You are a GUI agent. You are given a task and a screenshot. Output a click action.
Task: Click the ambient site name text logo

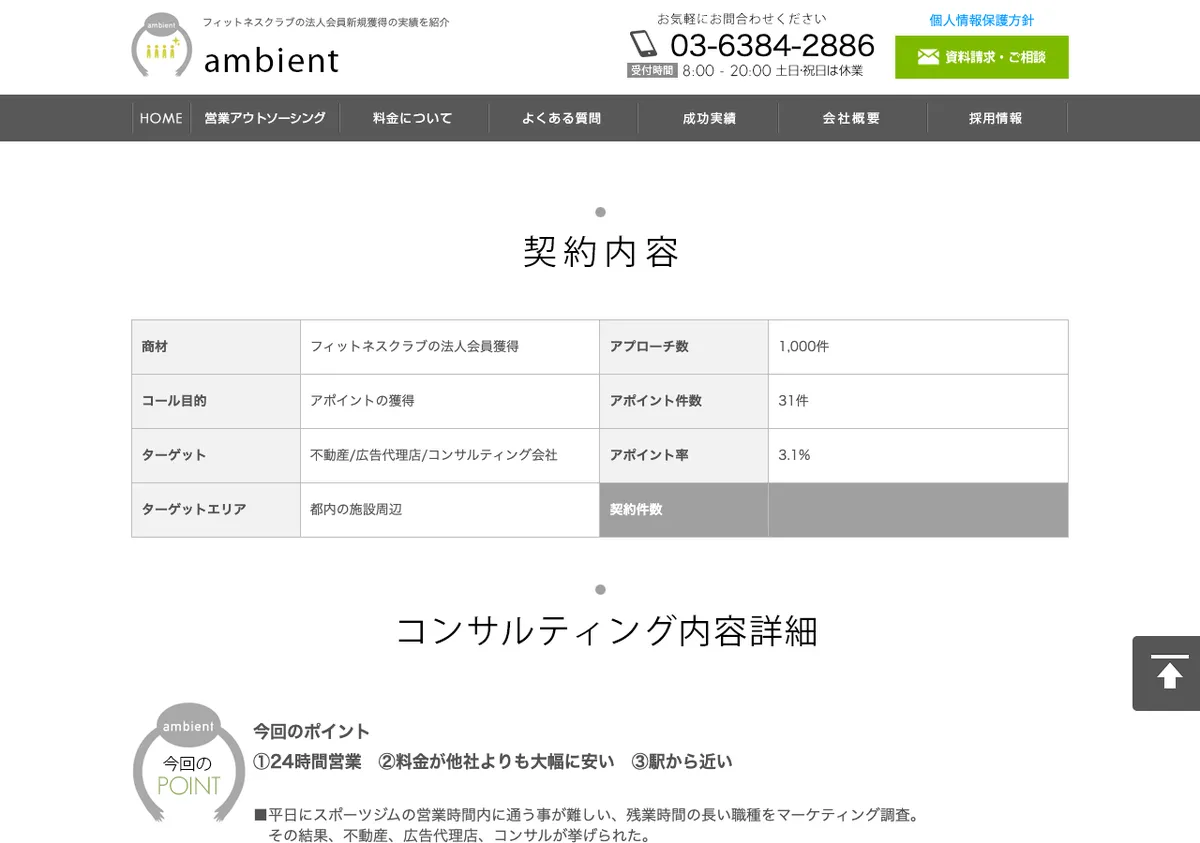point(271,60)
